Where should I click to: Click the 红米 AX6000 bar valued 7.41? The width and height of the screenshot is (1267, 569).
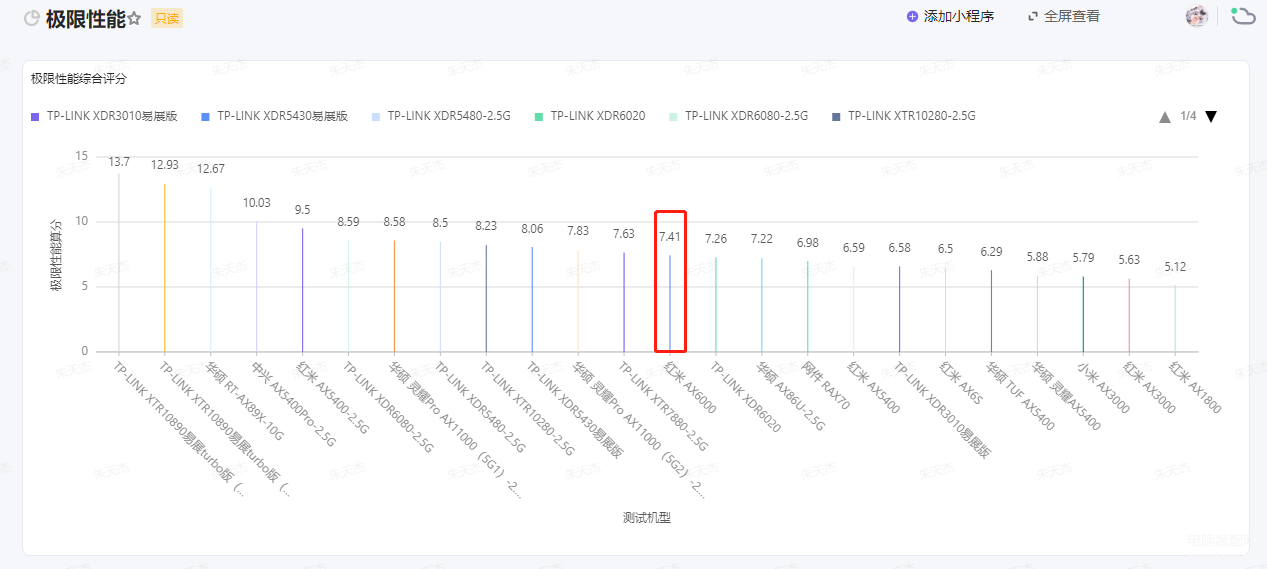click(670, 303)
